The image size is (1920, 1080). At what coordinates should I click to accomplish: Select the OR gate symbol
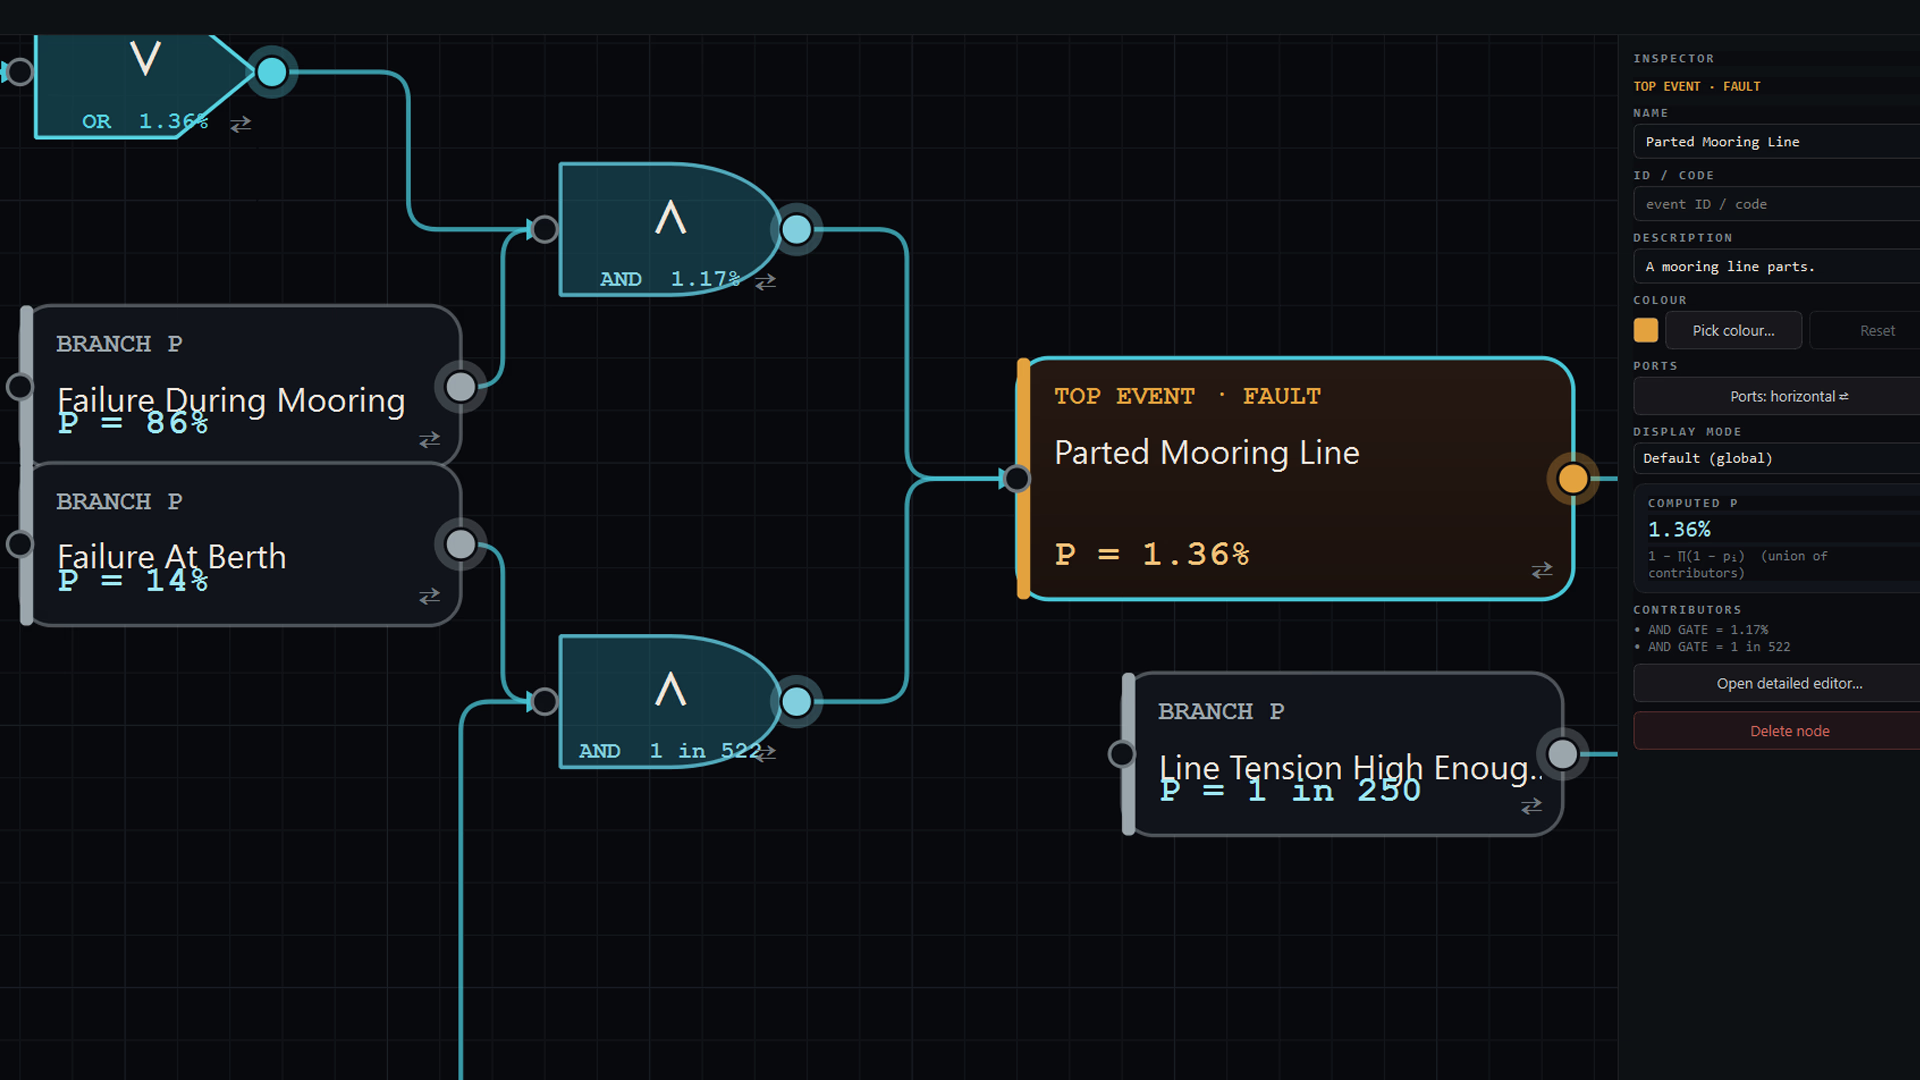[146, 60]
